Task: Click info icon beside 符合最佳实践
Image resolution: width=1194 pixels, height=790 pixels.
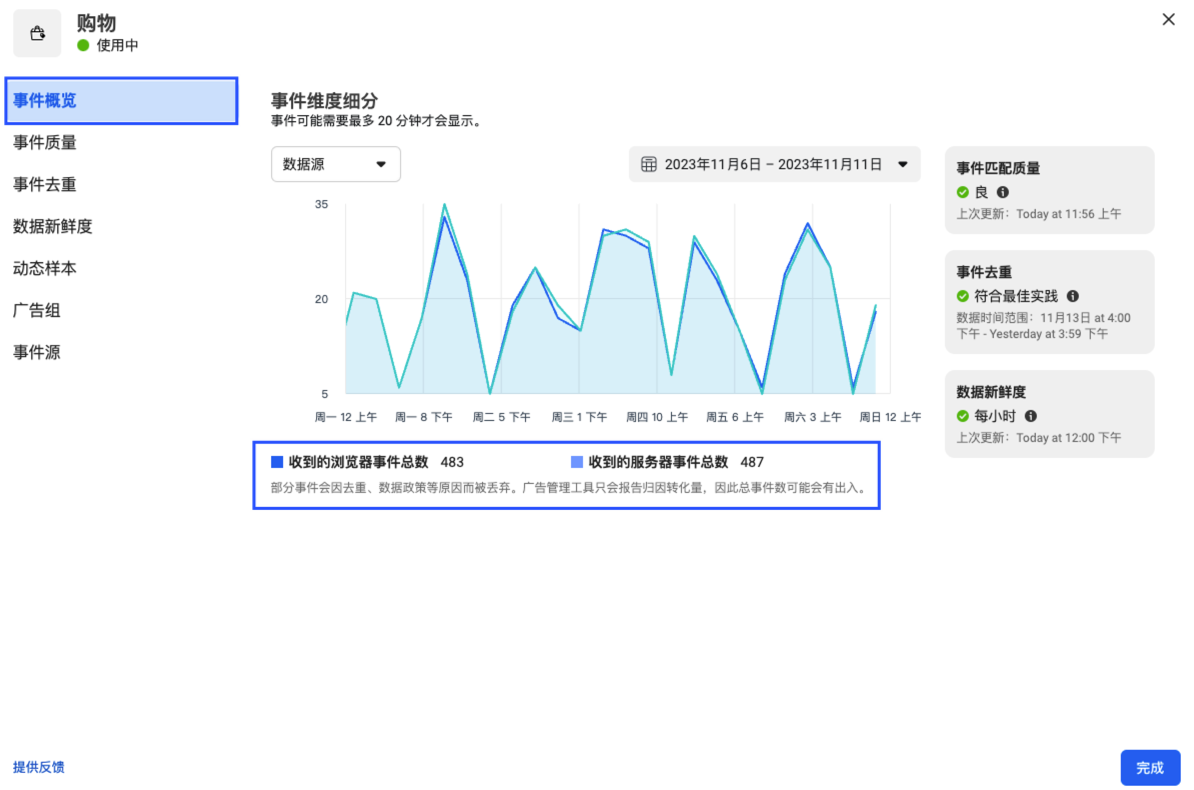Action: pos(1072,296)
